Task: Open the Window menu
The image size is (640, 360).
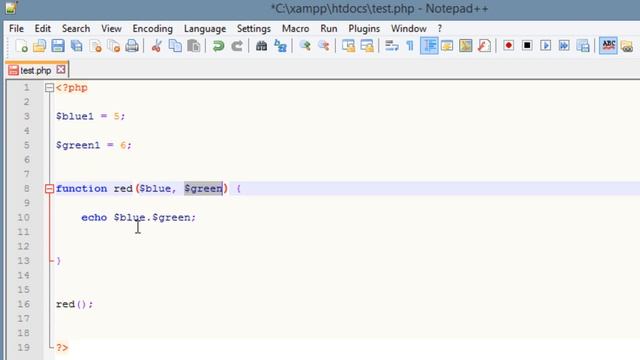Action: 409,29
